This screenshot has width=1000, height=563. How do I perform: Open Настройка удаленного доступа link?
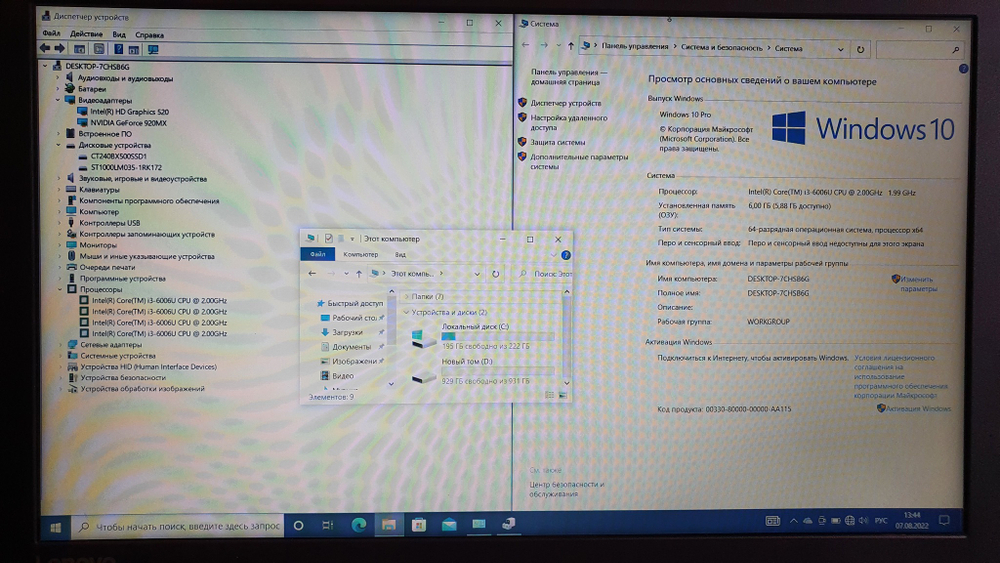pos(569,122)
